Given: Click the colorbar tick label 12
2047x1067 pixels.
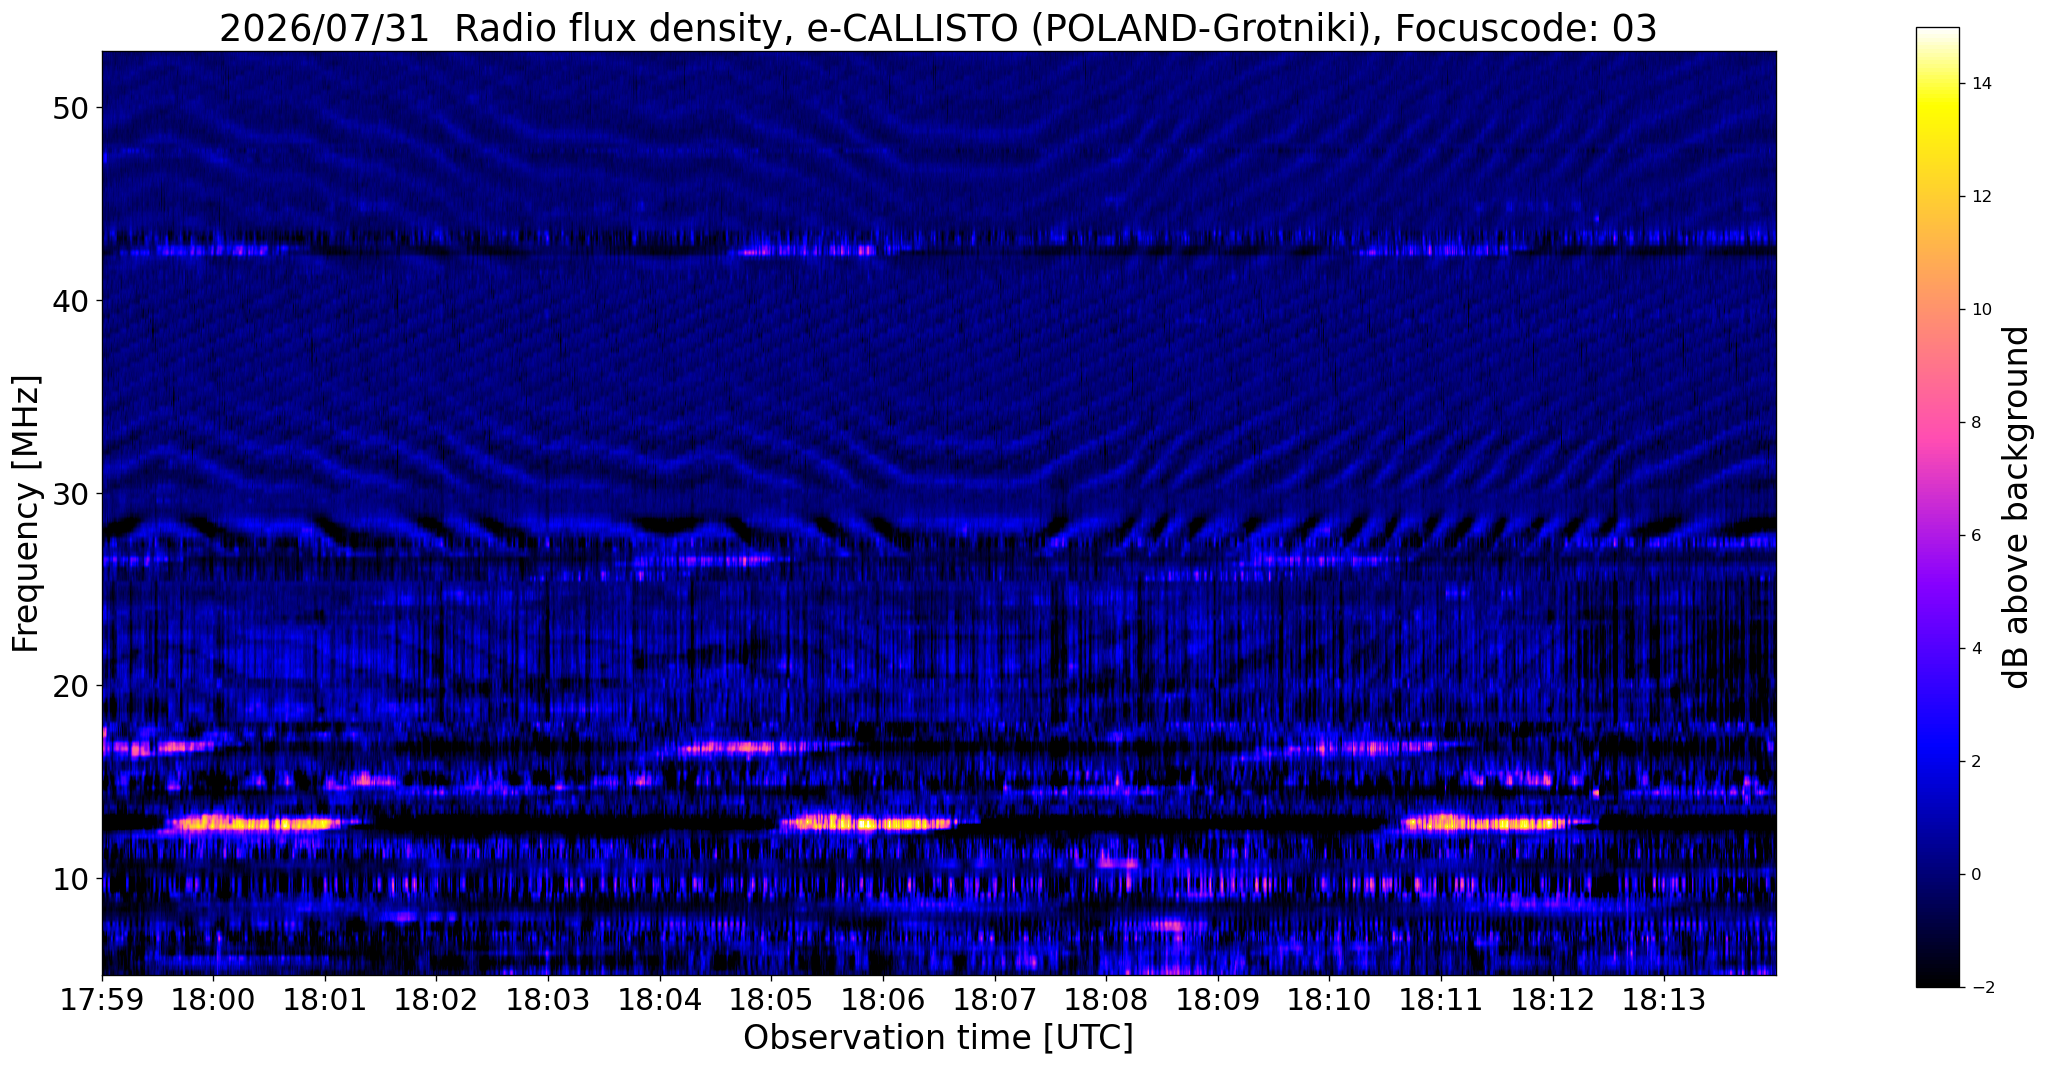Looking at the screenshot, I should [1980, 197].
